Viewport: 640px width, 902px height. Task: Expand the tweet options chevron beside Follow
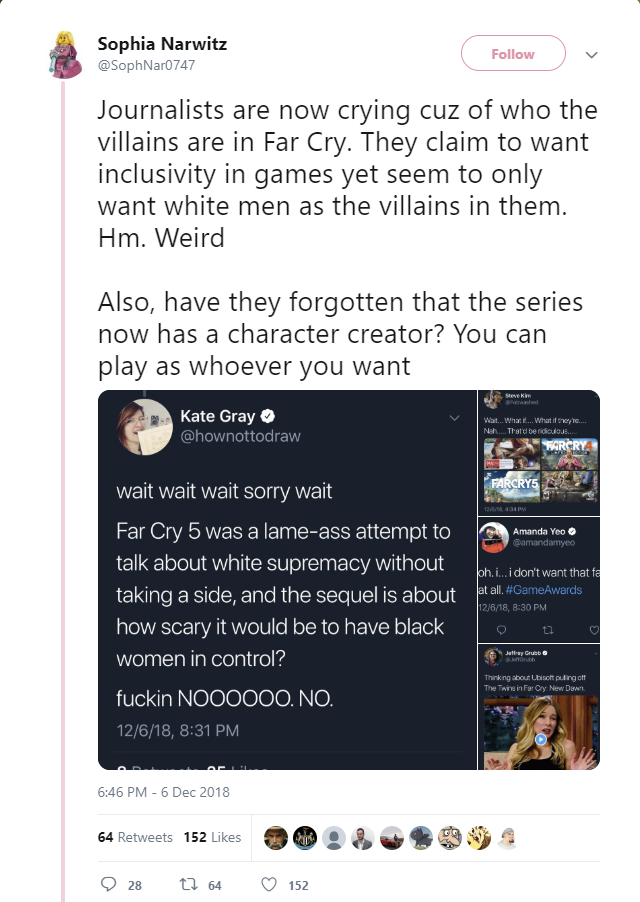point(591,55)
